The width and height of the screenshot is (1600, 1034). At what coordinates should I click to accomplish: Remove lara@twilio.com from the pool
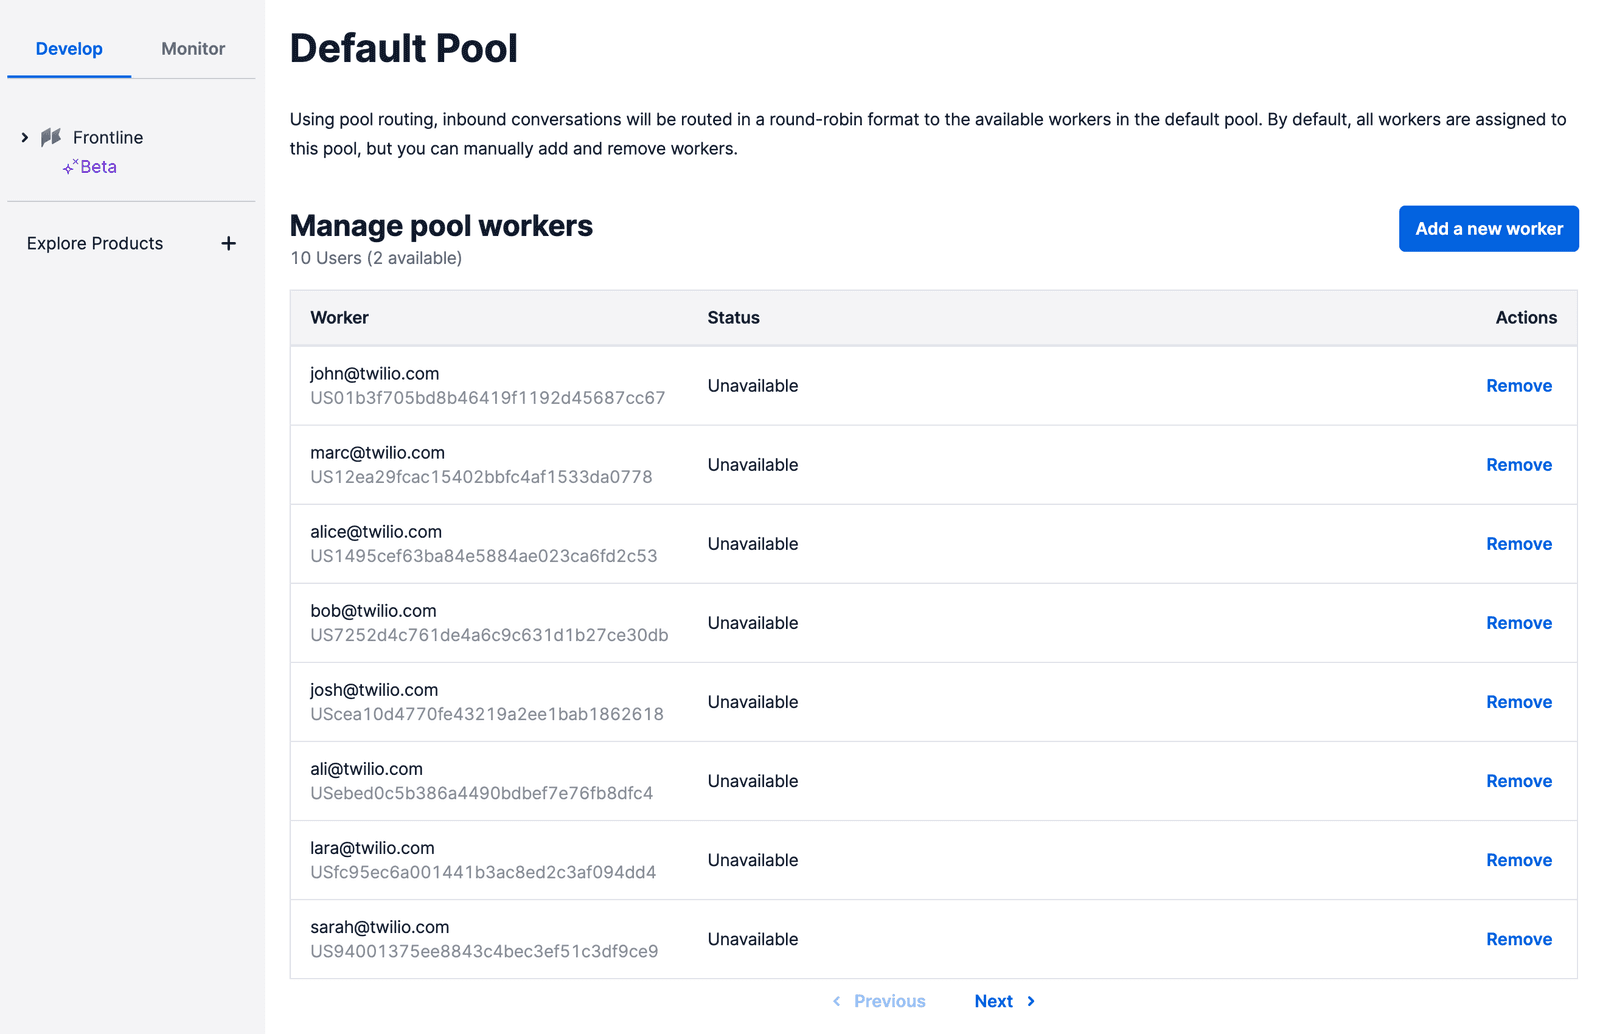point(1518,860)
